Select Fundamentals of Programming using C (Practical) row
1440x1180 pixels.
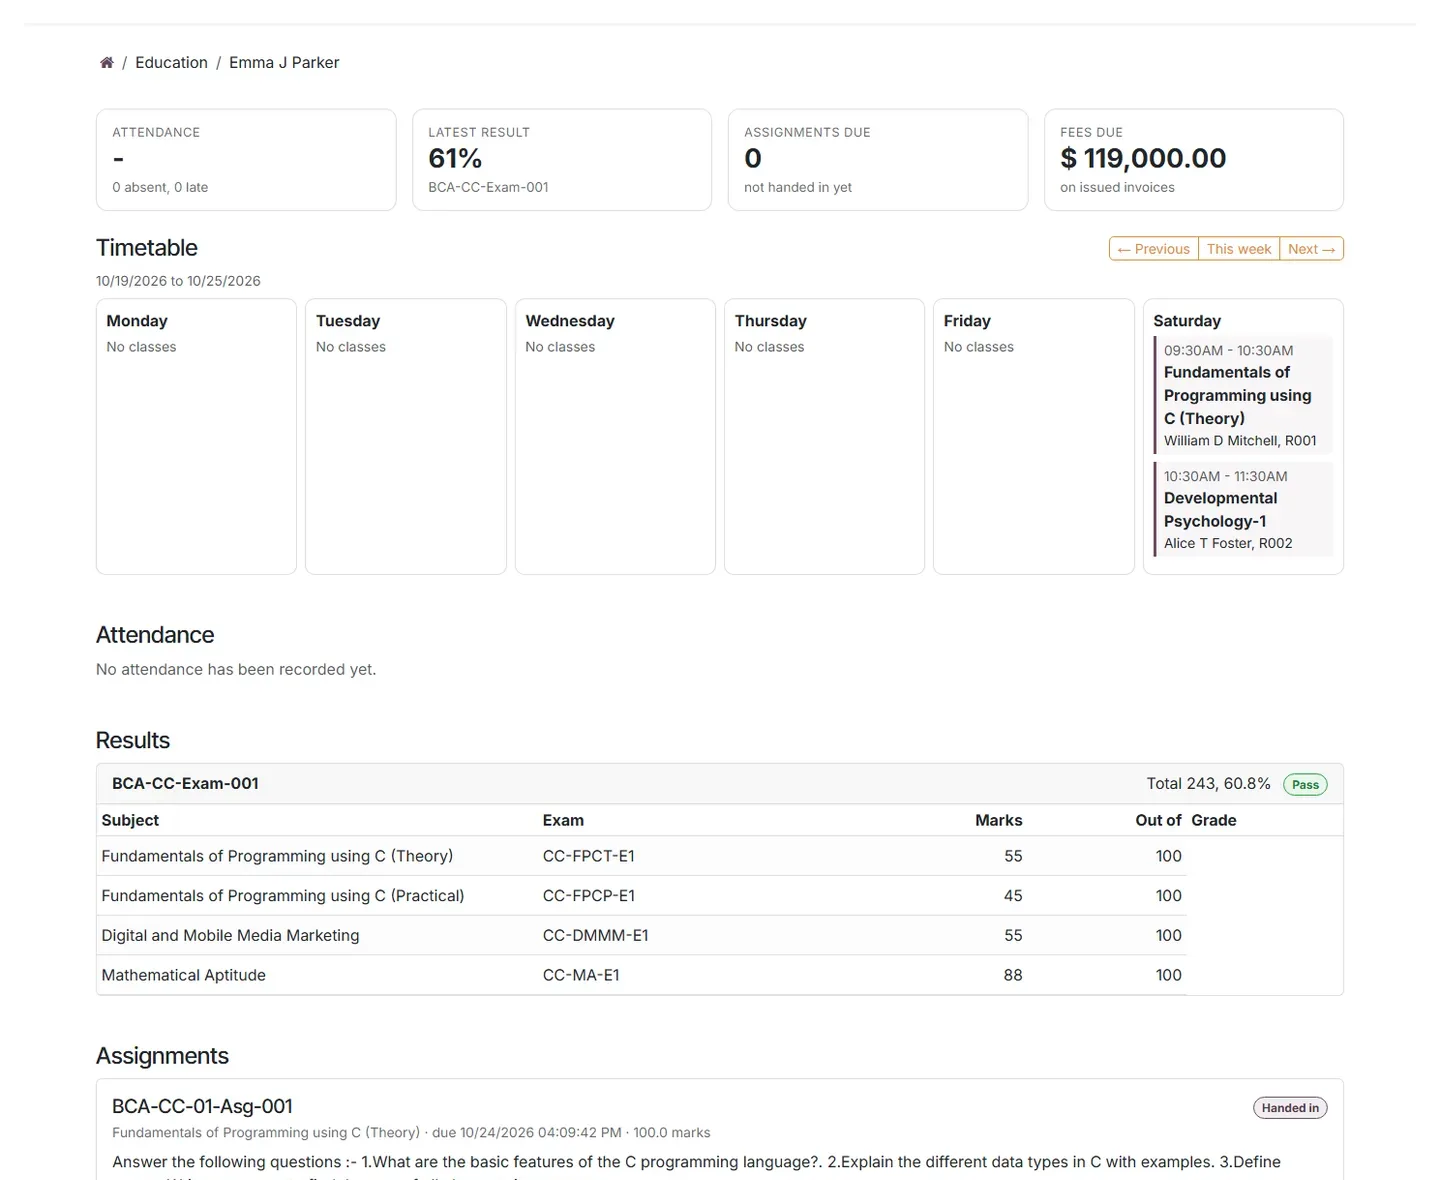click(642, 896)
